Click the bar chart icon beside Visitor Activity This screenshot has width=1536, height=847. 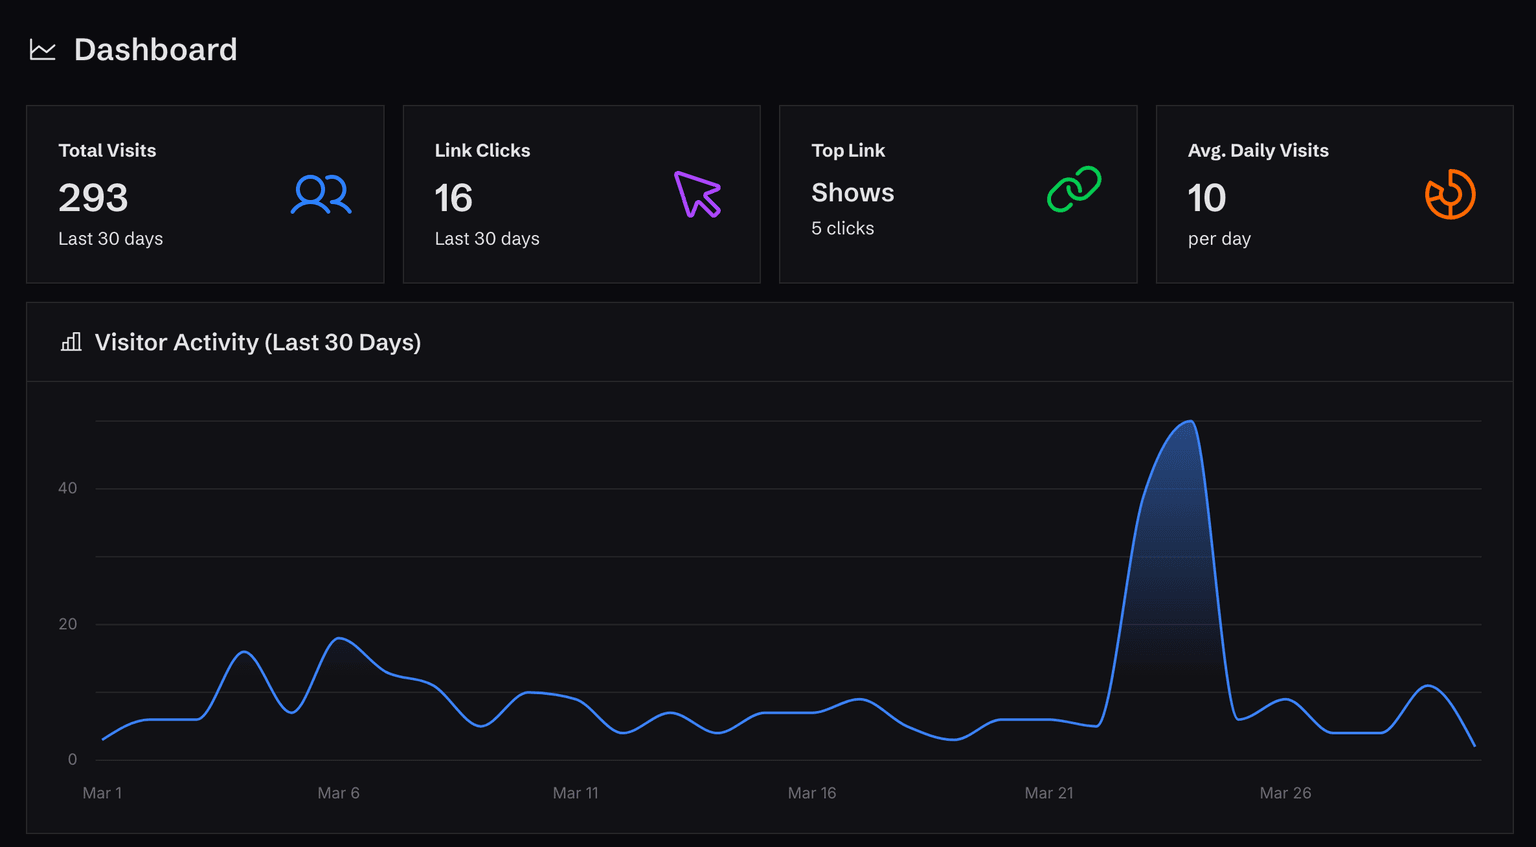71,342
